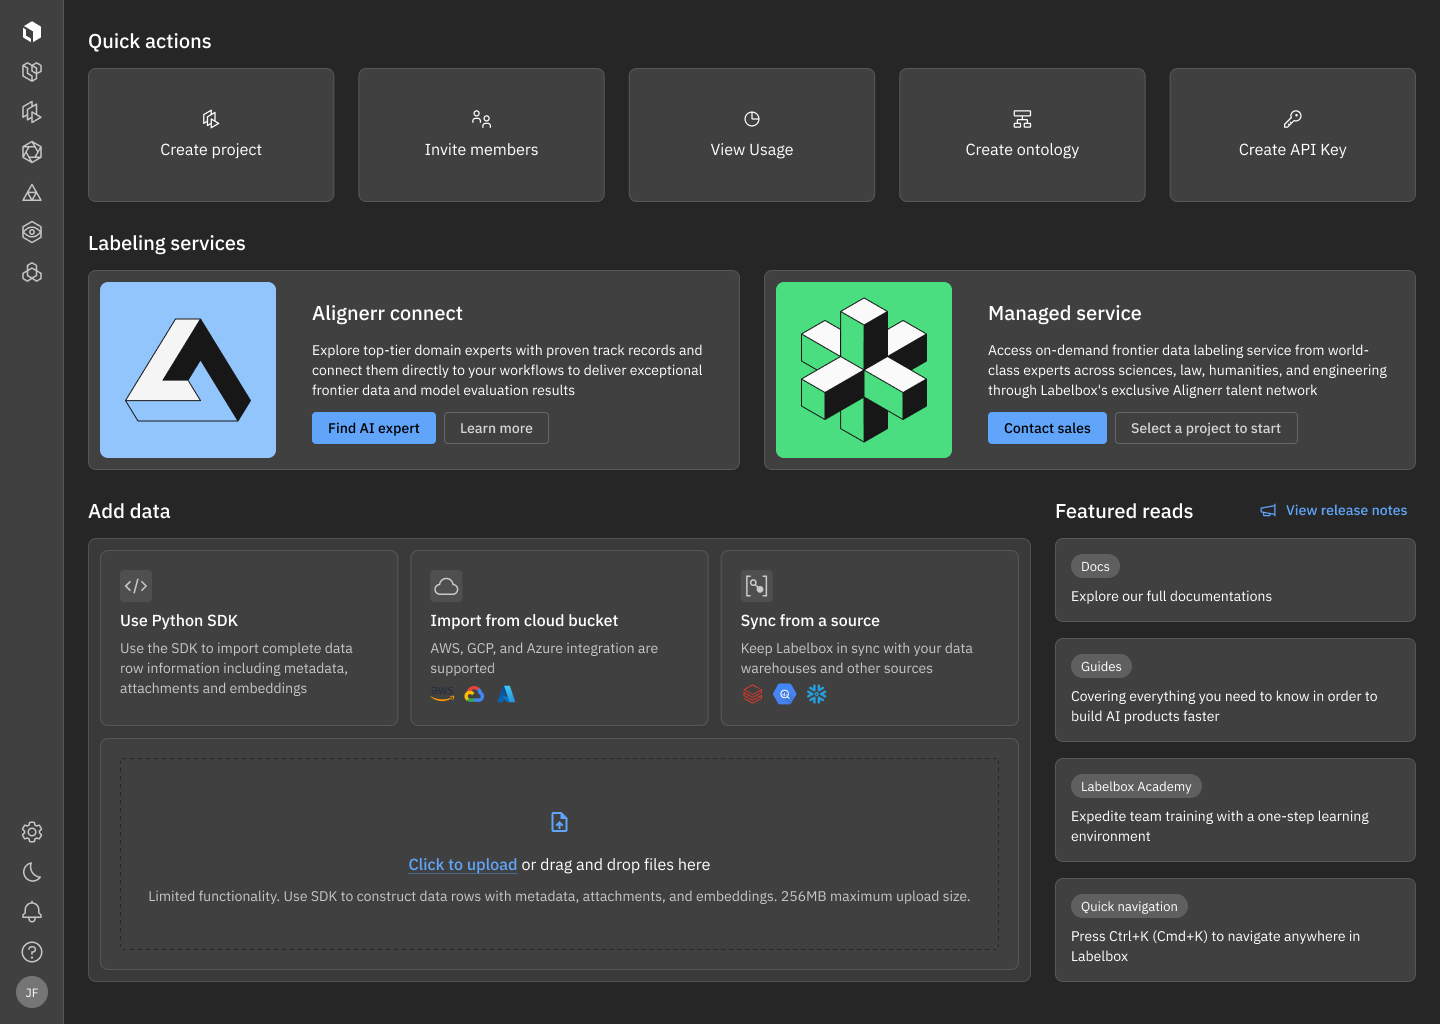The height and width of the screenshot is (1024, 1440).
Task: Click the Alignerr connect logo thumbnail
Action: coord(188,370)
